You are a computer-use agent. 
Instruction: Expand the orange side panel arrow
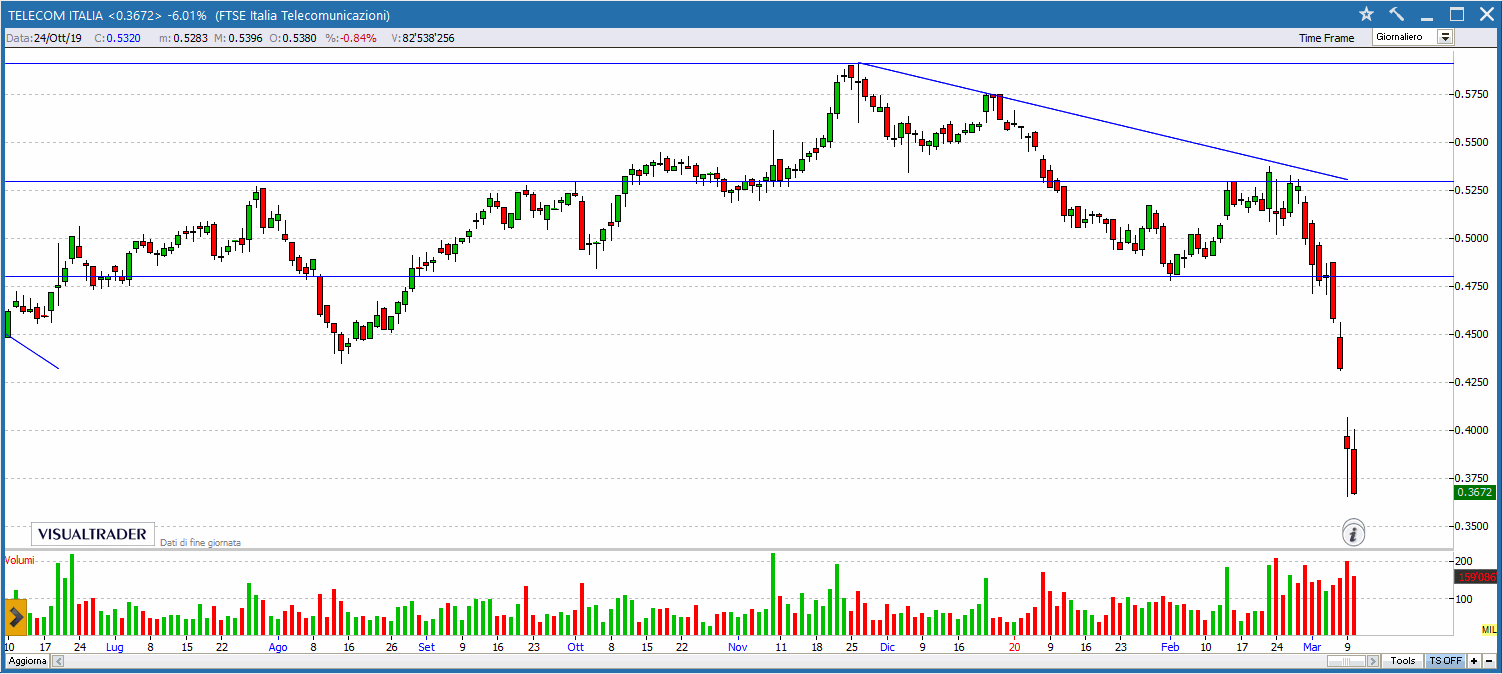(15, 617)
